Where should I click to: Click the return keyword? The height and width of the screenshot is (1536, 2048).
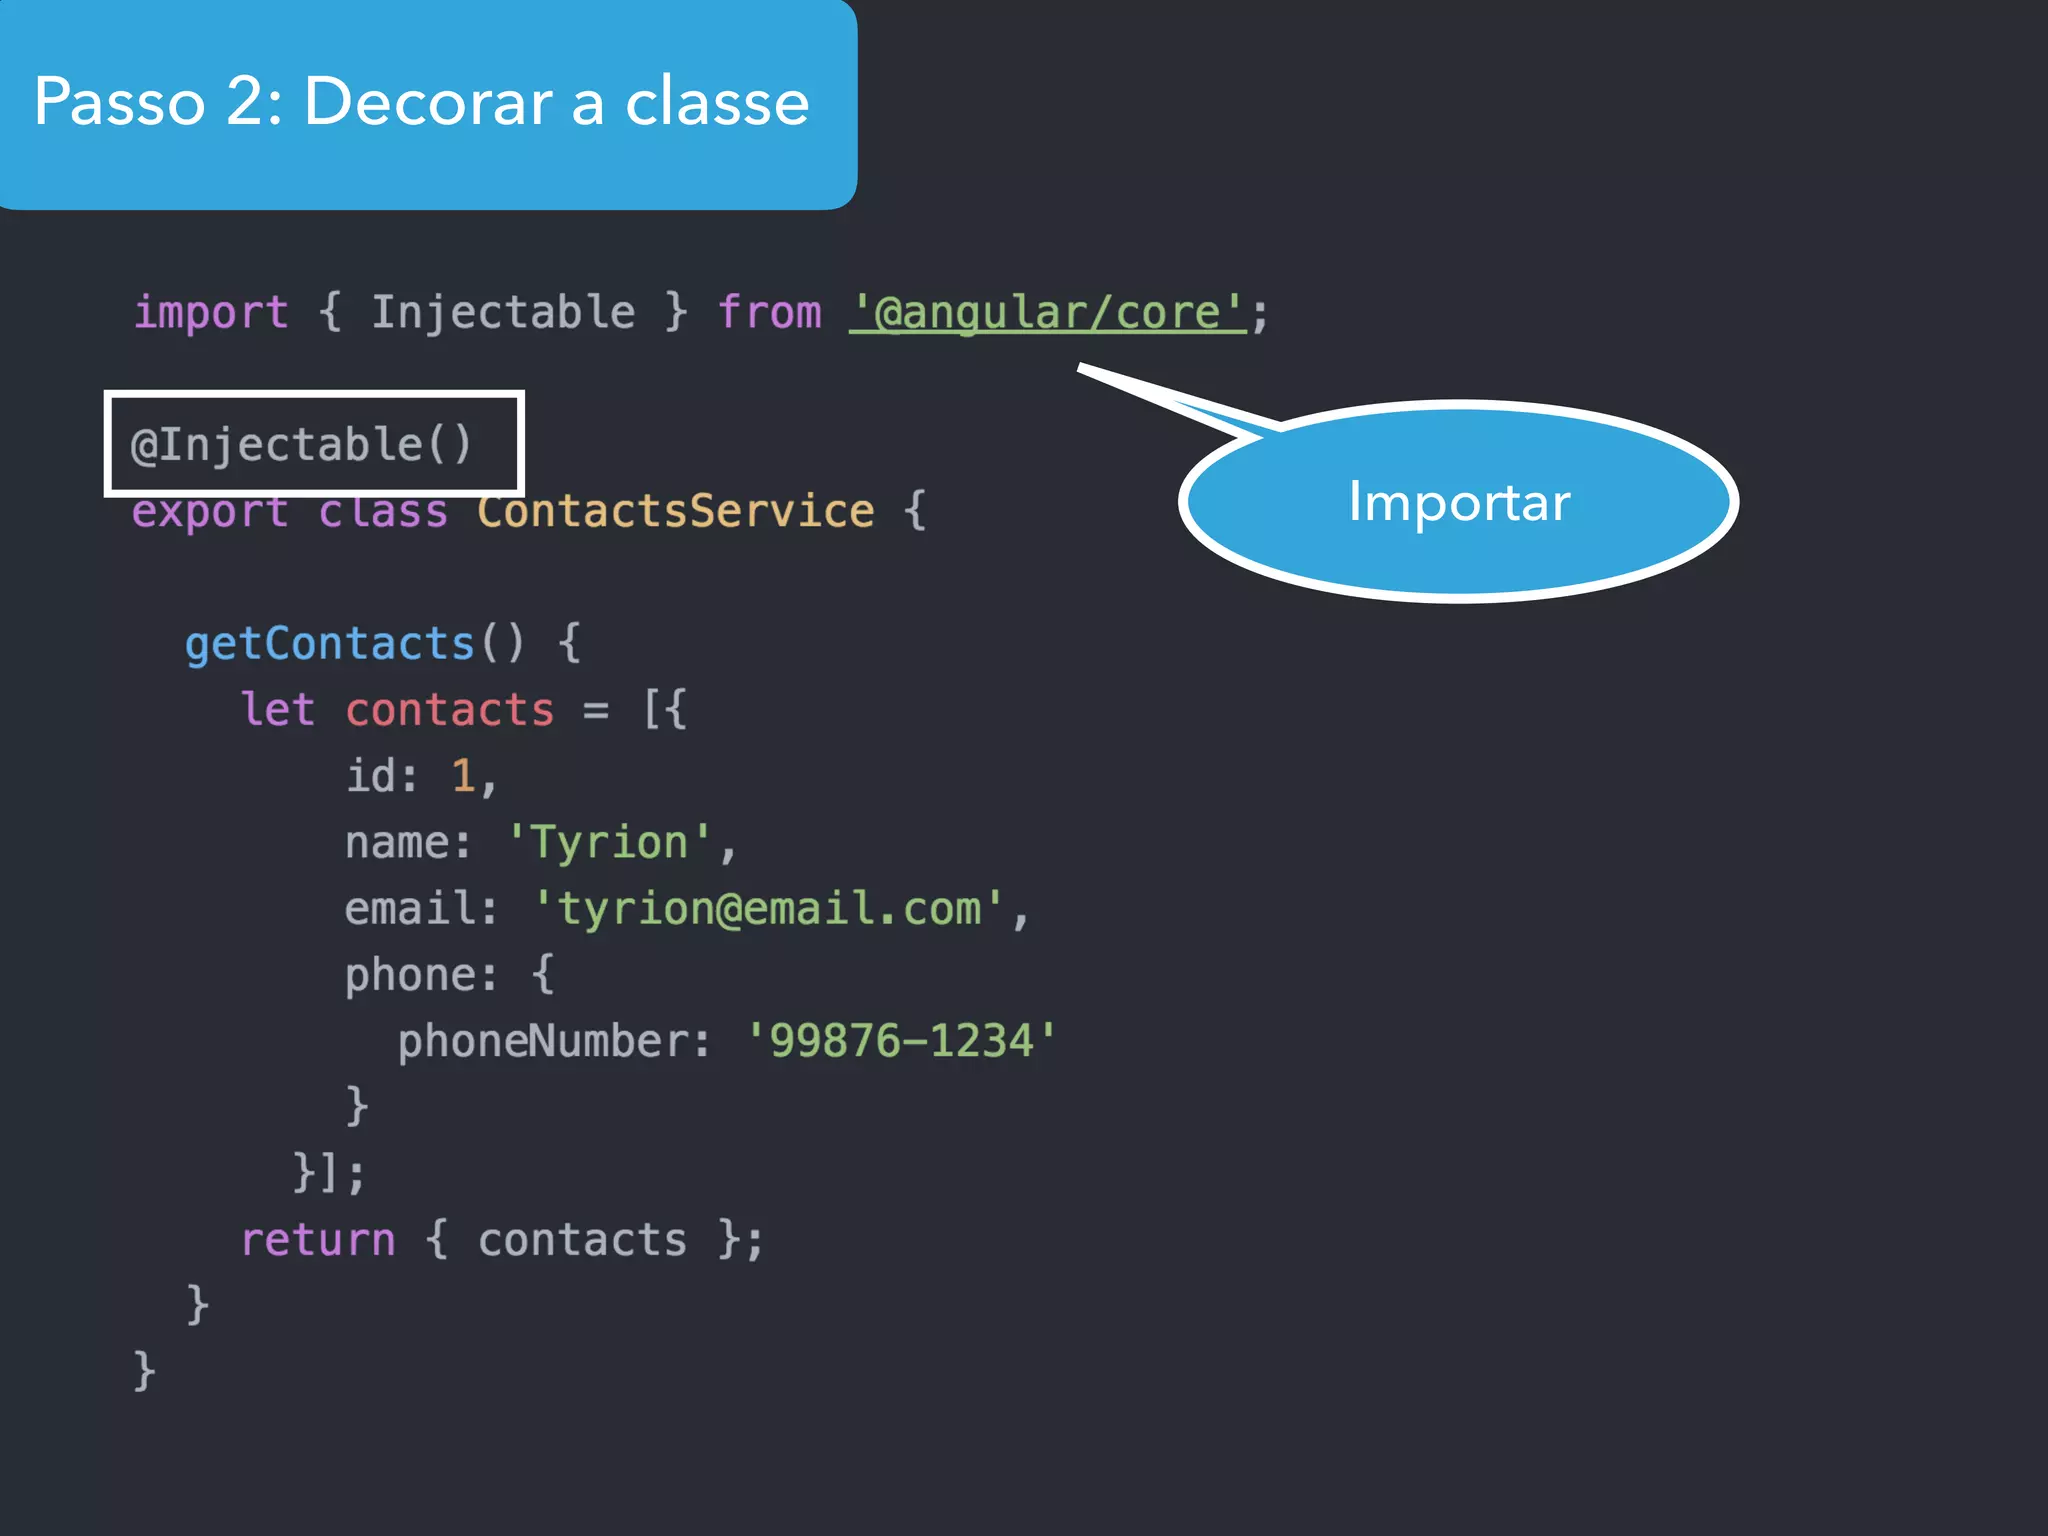click(x=318, y=1240)
